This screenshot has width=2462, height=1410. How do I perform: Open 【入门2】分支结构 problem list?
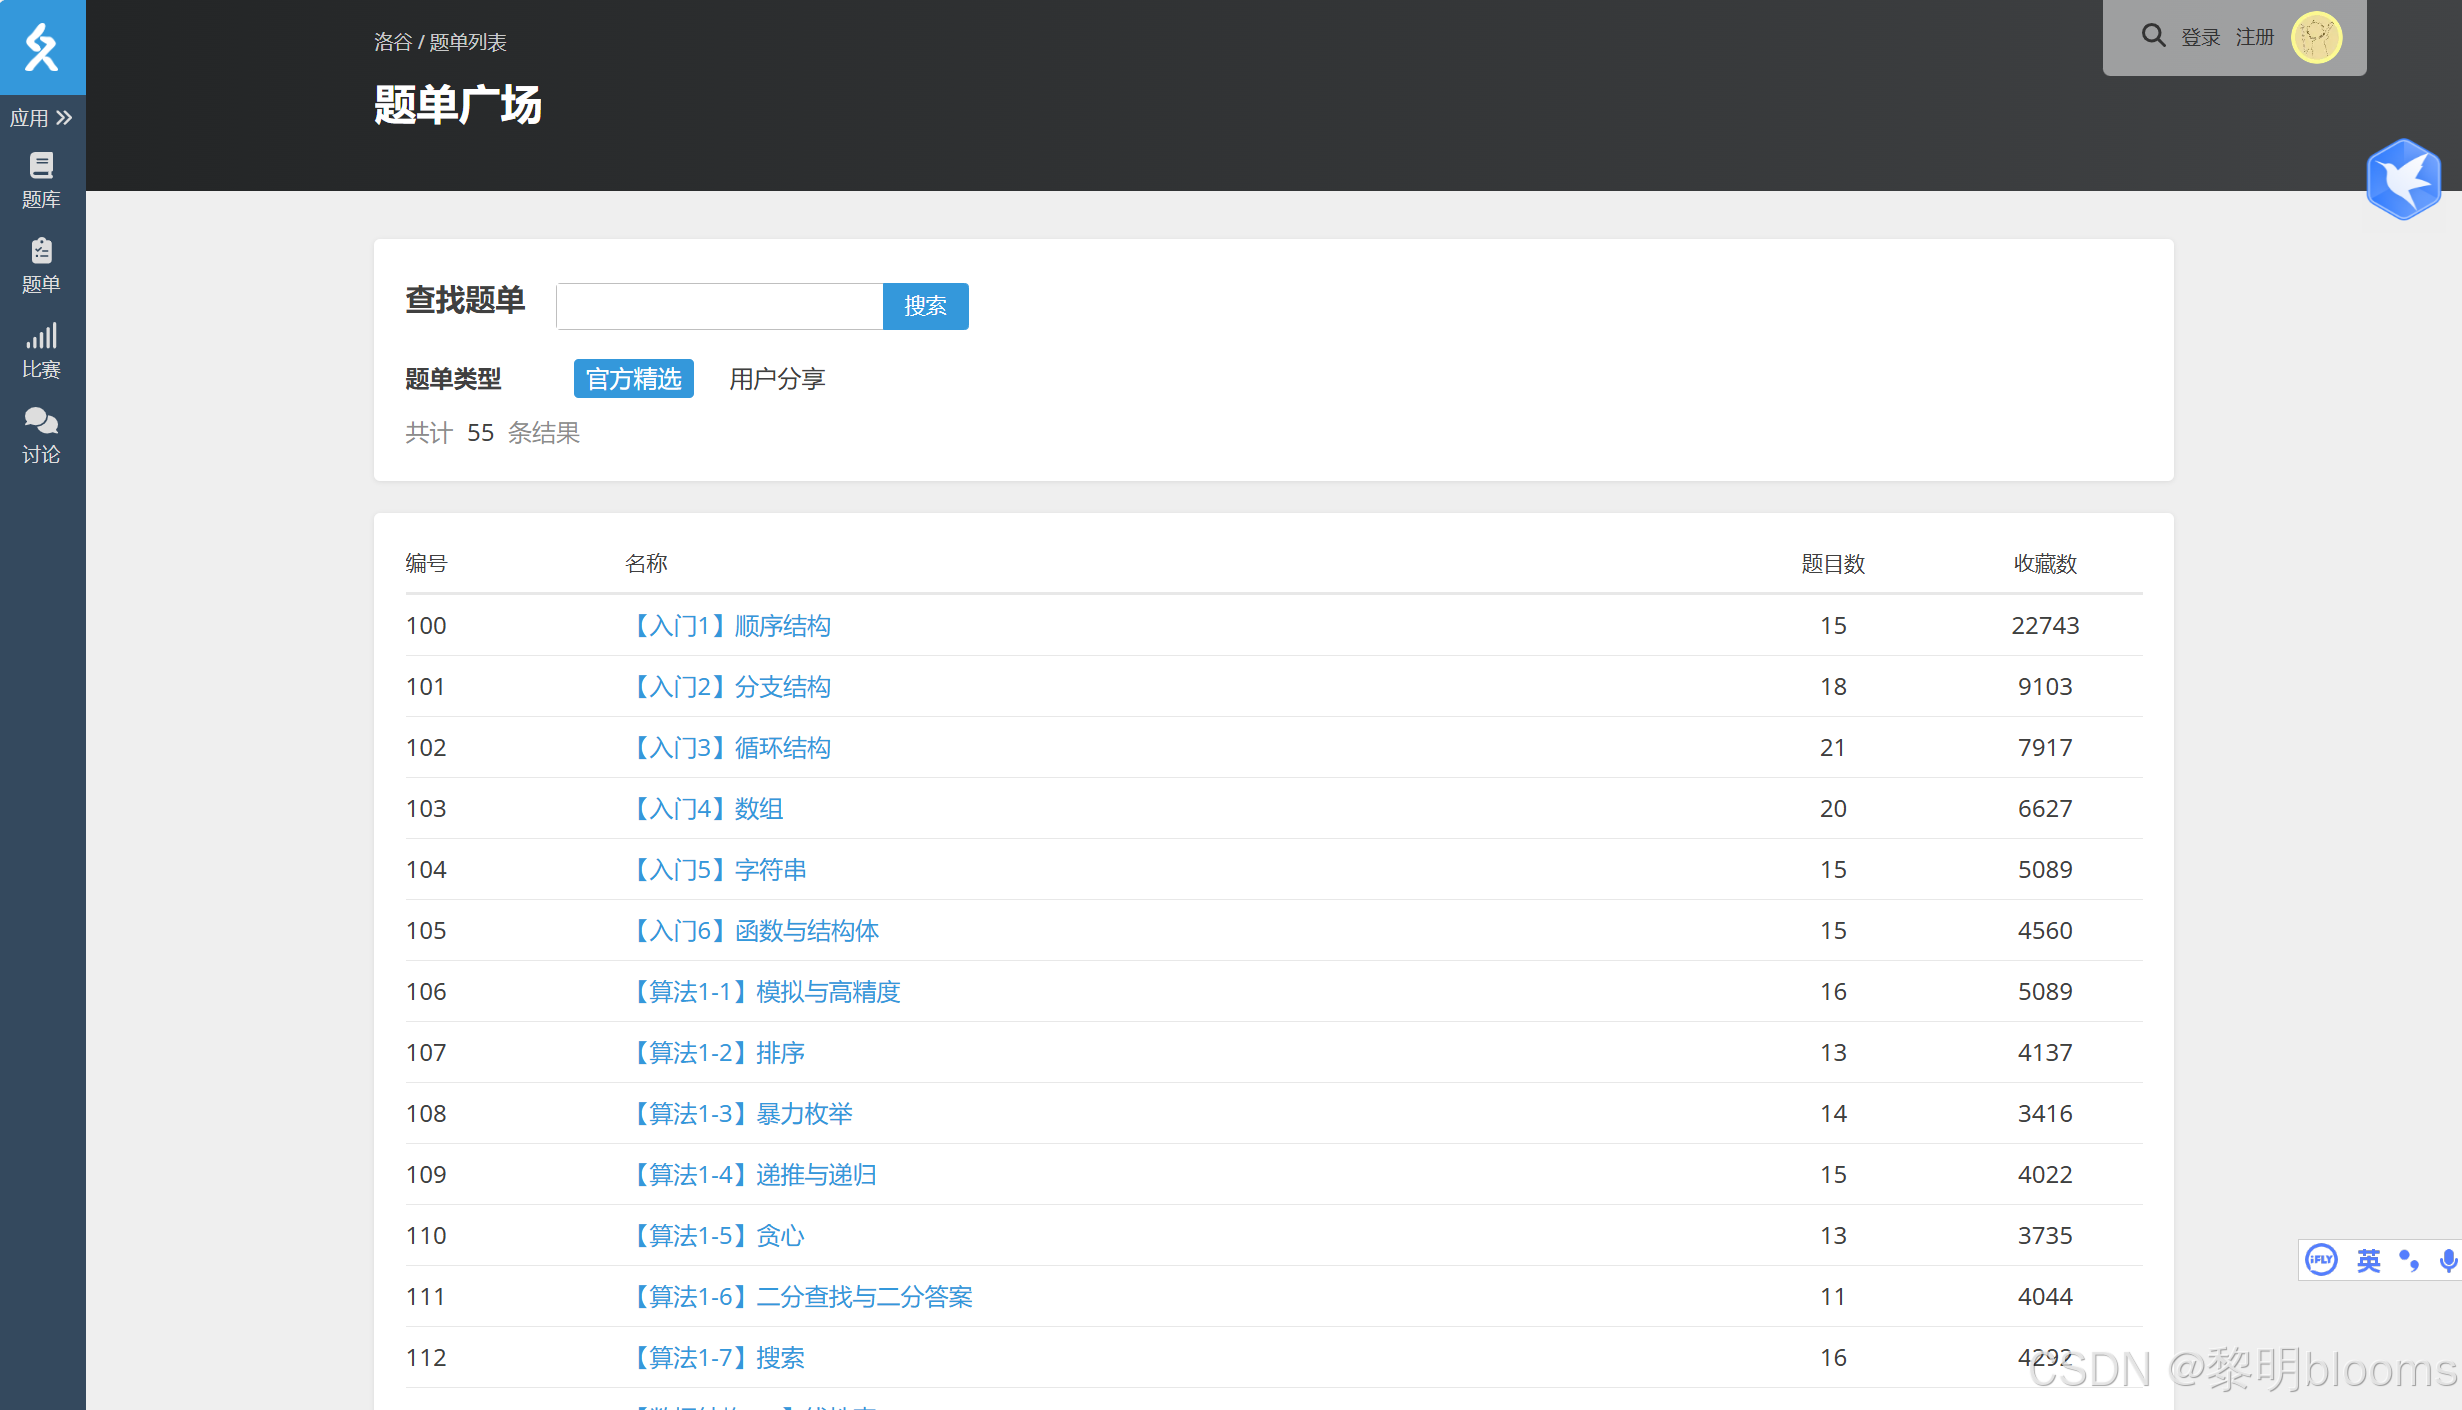730,687
